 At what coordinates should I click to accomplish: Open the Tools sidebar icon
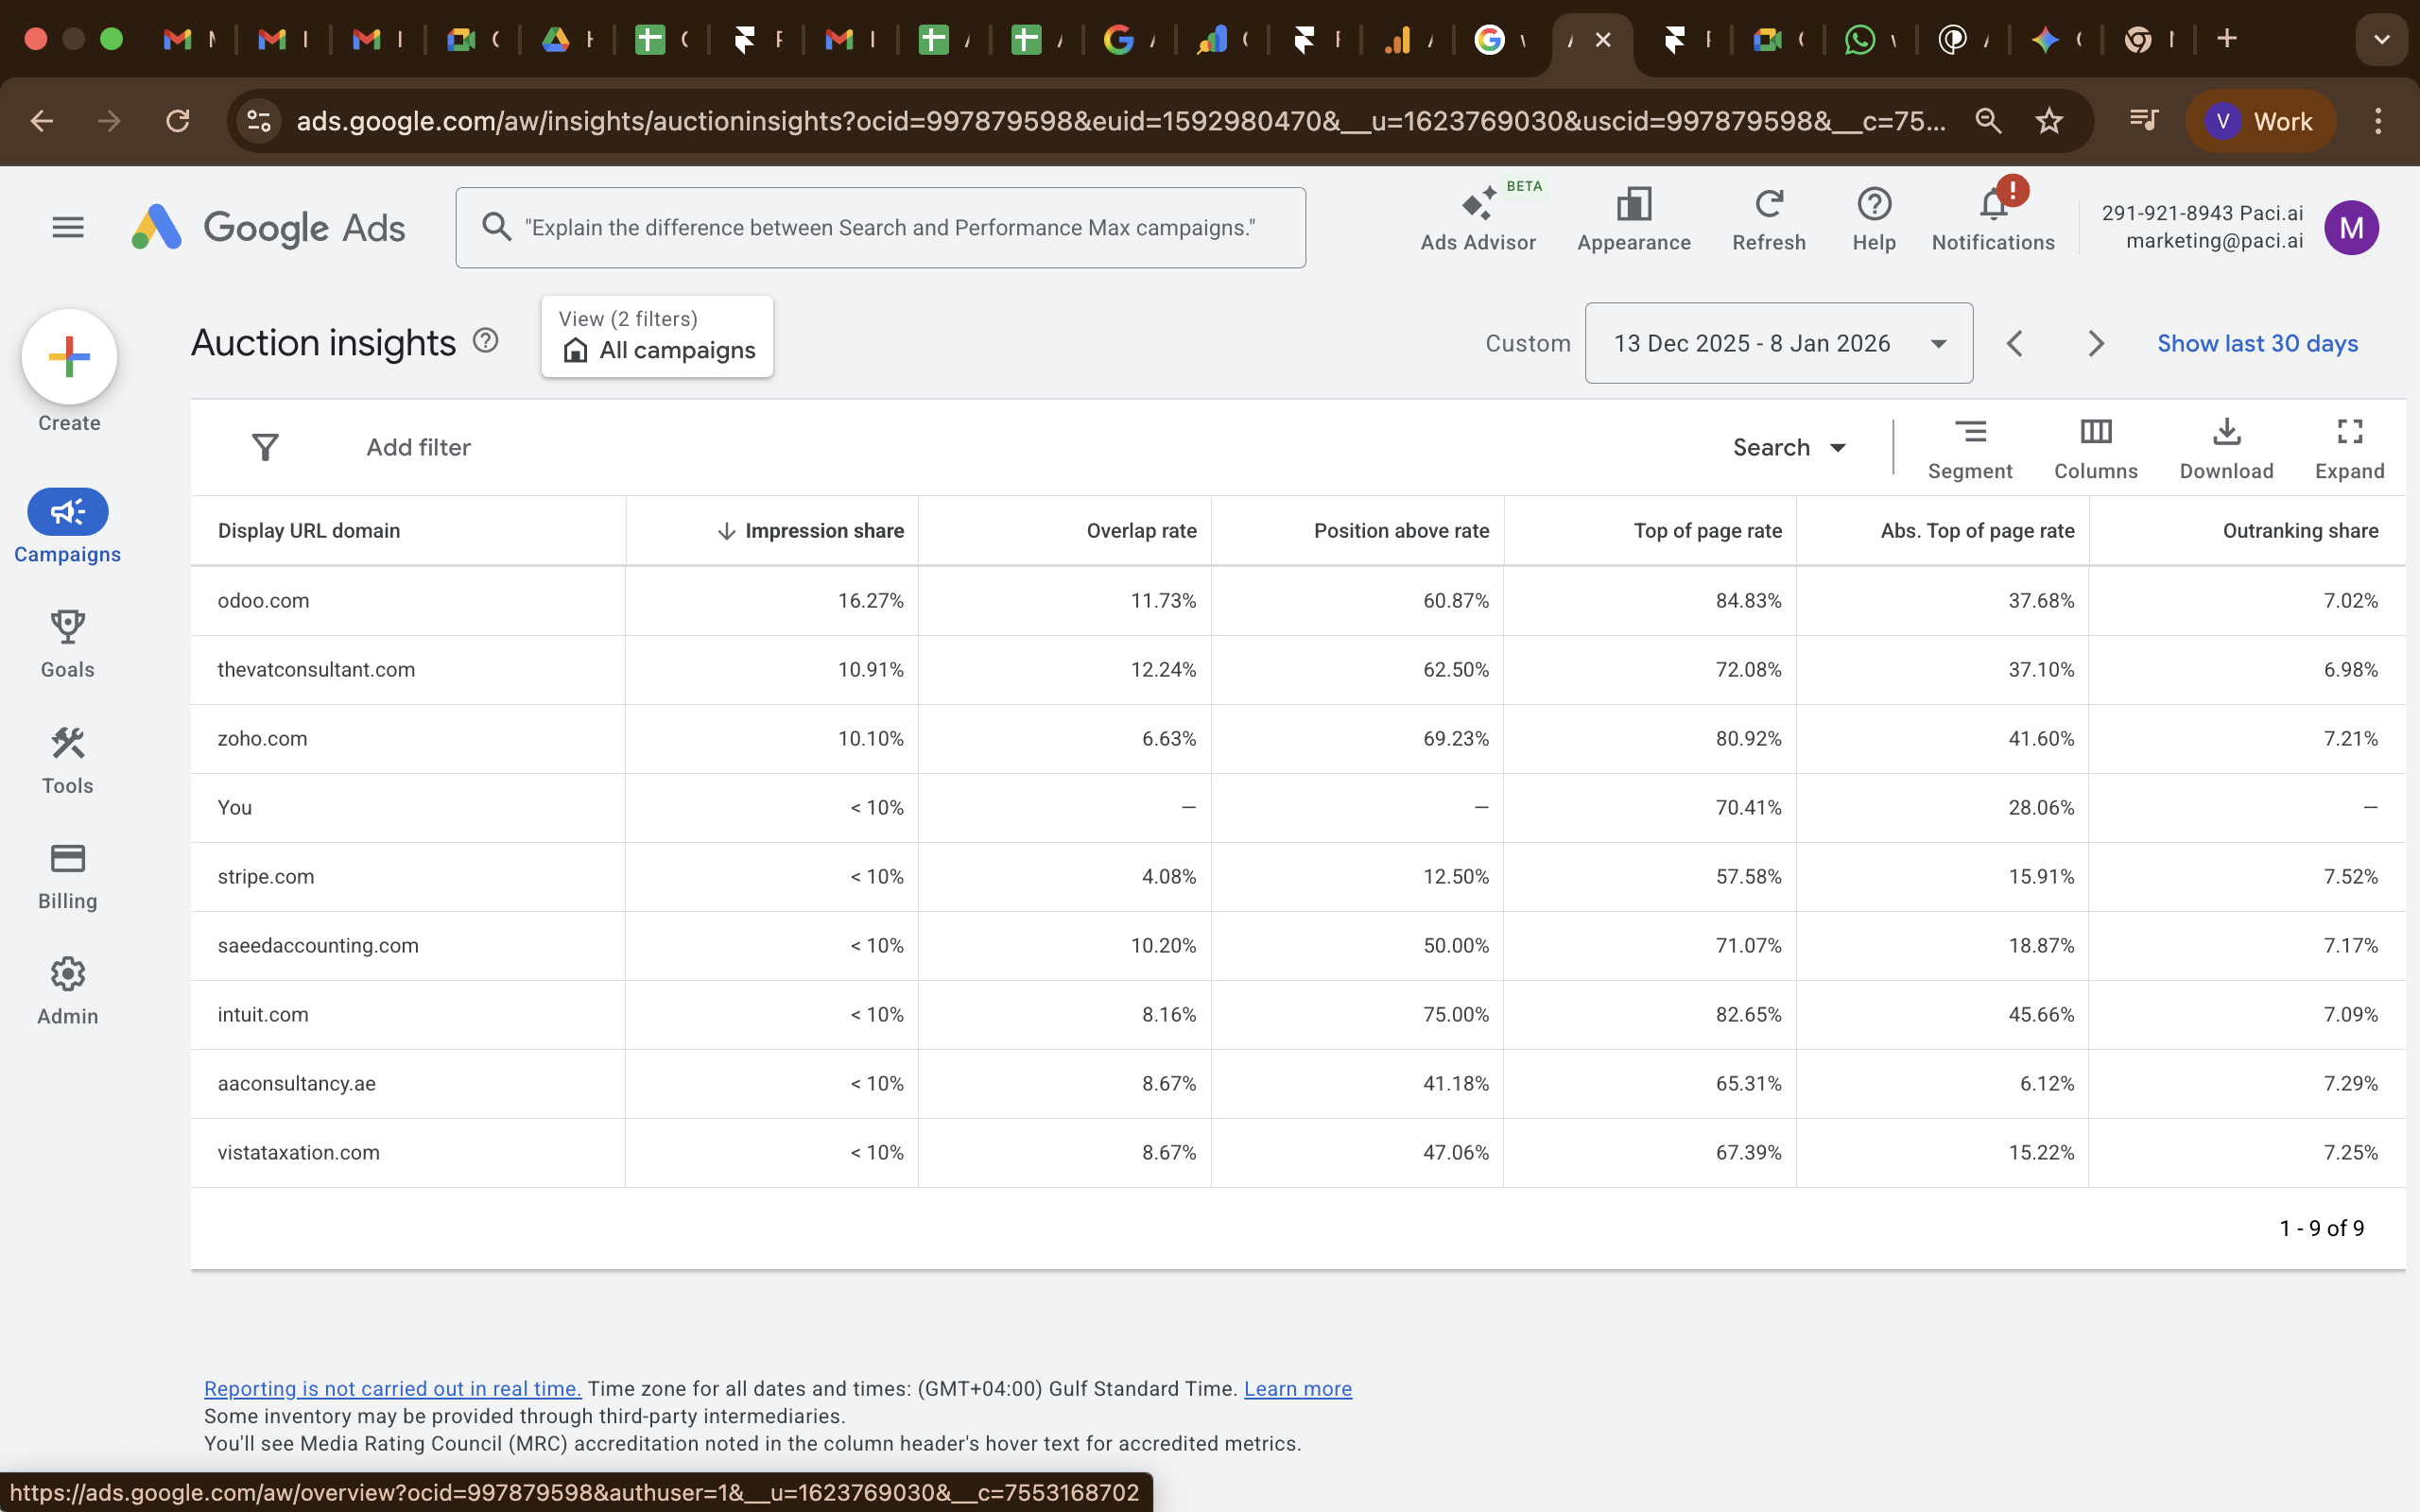(x=67, y=759)
